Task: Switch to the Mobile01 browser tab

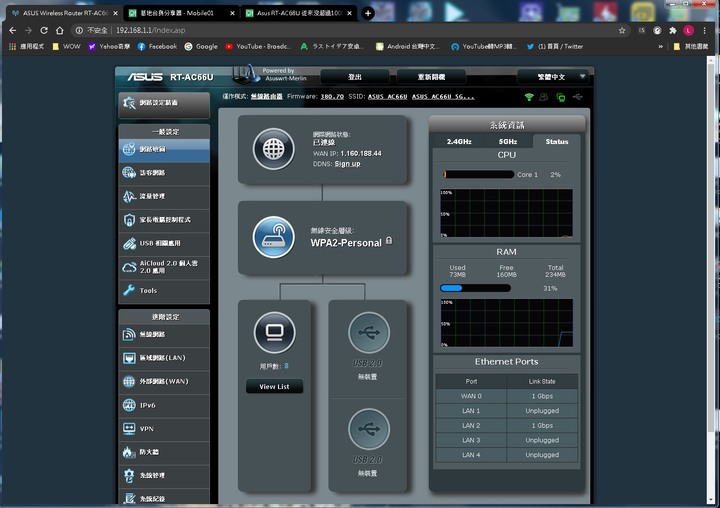Action: tap(180, 13)
